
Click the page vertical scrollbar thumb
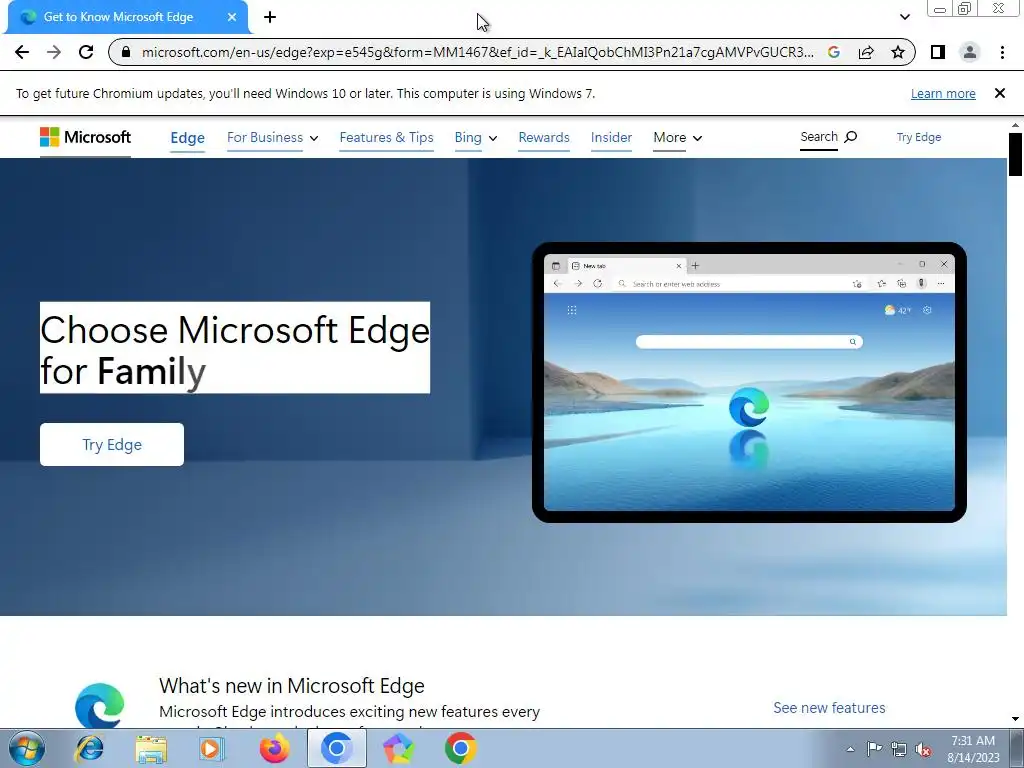click(1016, 154)
